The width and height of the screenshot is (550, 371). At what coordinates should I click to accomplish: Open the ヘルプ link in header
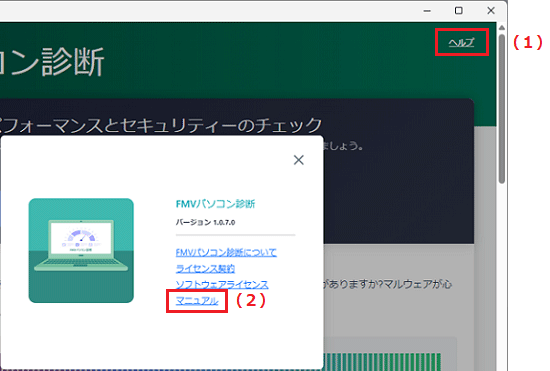(461, 43)
